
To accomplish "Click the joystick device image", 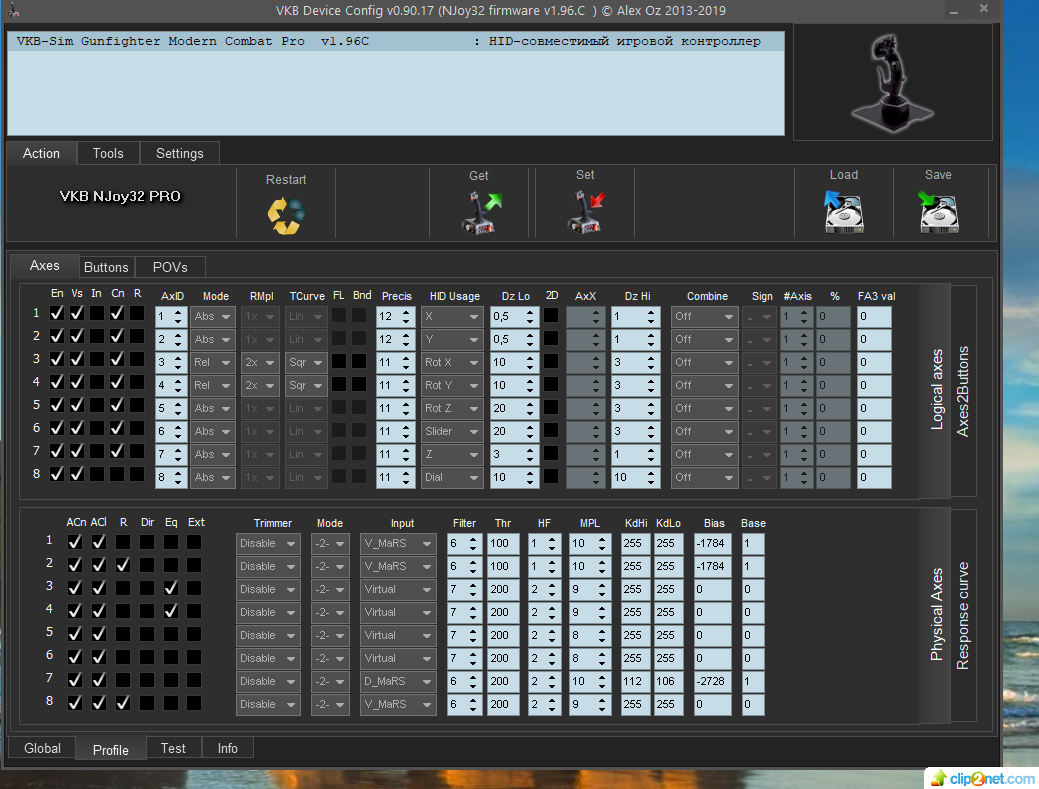I will point(891,82).
